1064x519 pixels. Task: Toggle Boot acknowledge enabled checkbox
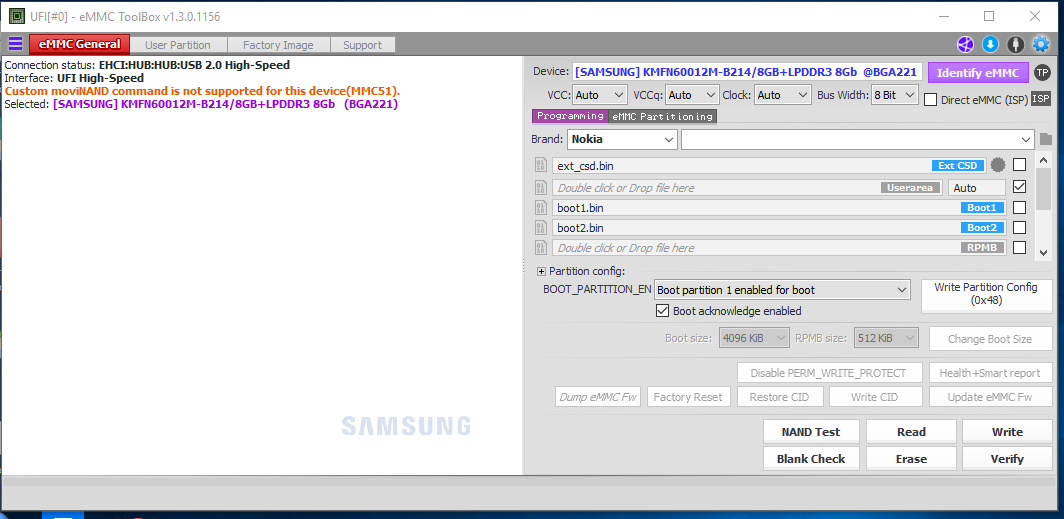[x=662, y=311]
